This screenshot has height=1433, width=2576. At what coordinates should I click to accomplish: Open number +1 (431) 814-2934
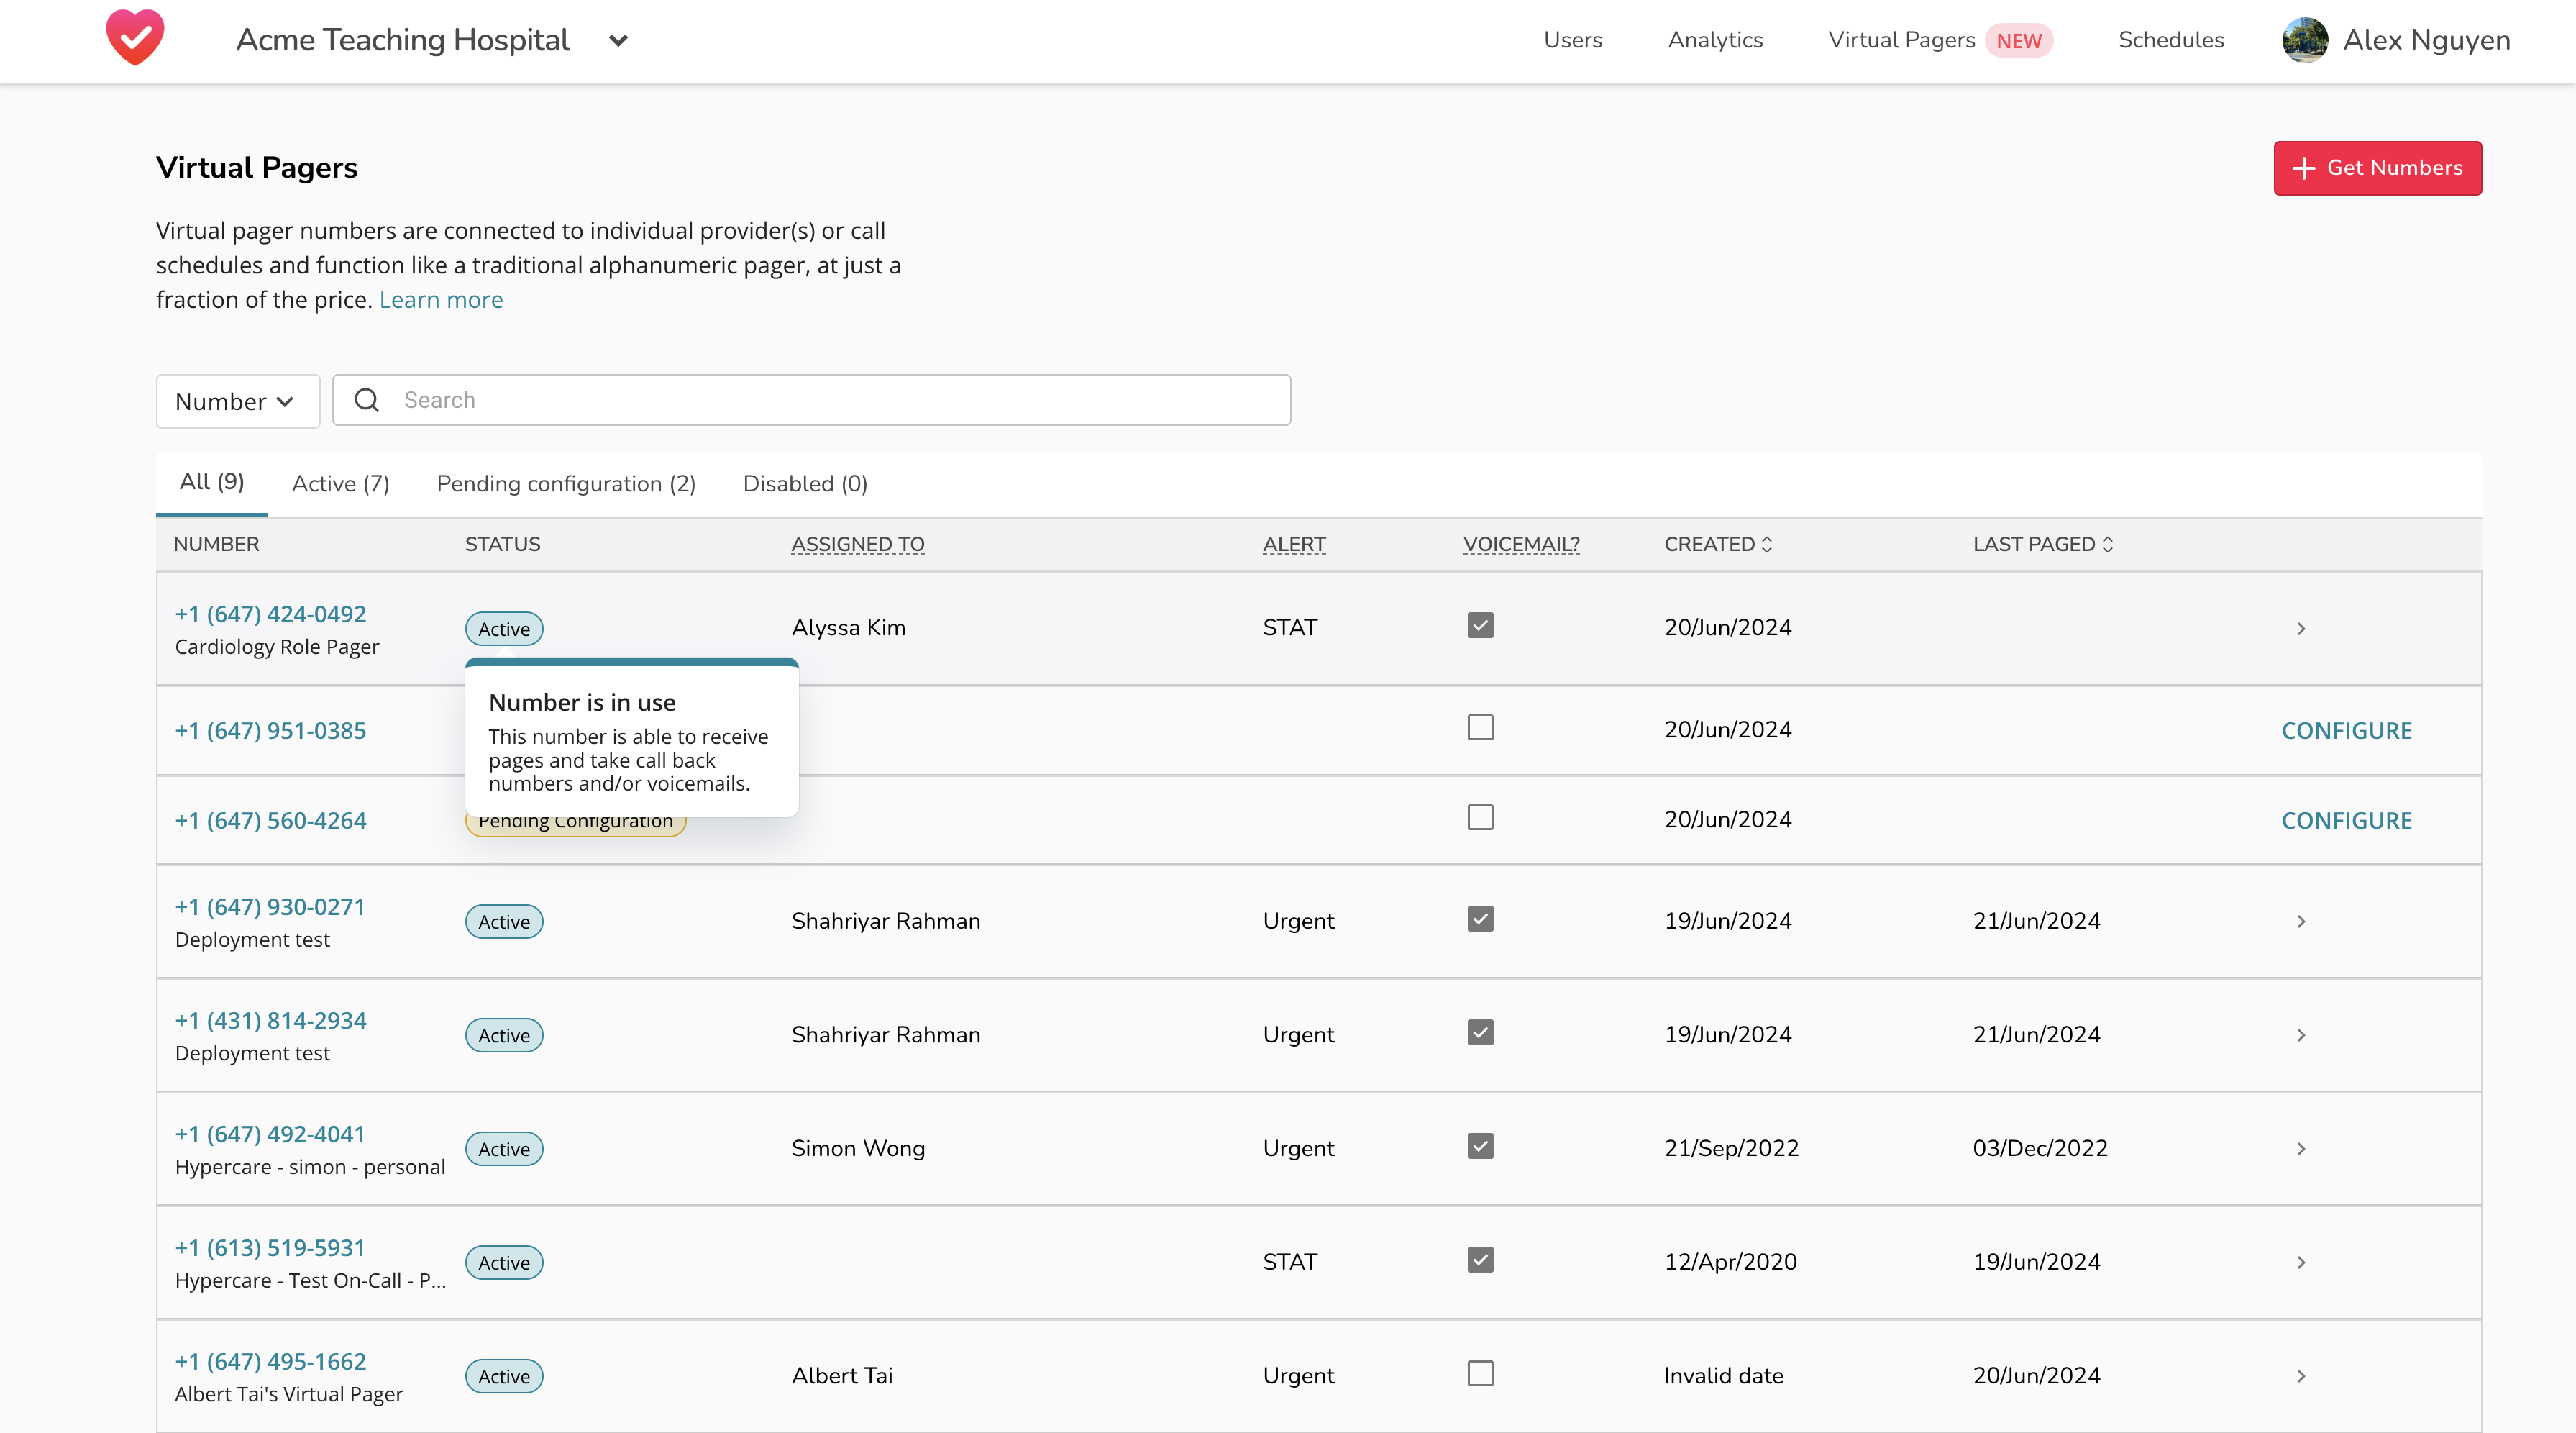pos(270,1021)
